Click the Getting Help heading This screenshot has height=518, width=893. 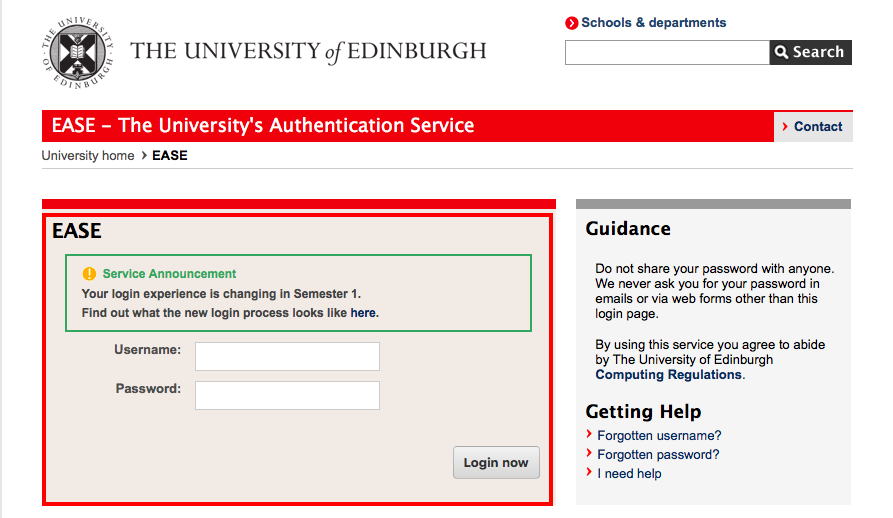click(x=644, y=412)
